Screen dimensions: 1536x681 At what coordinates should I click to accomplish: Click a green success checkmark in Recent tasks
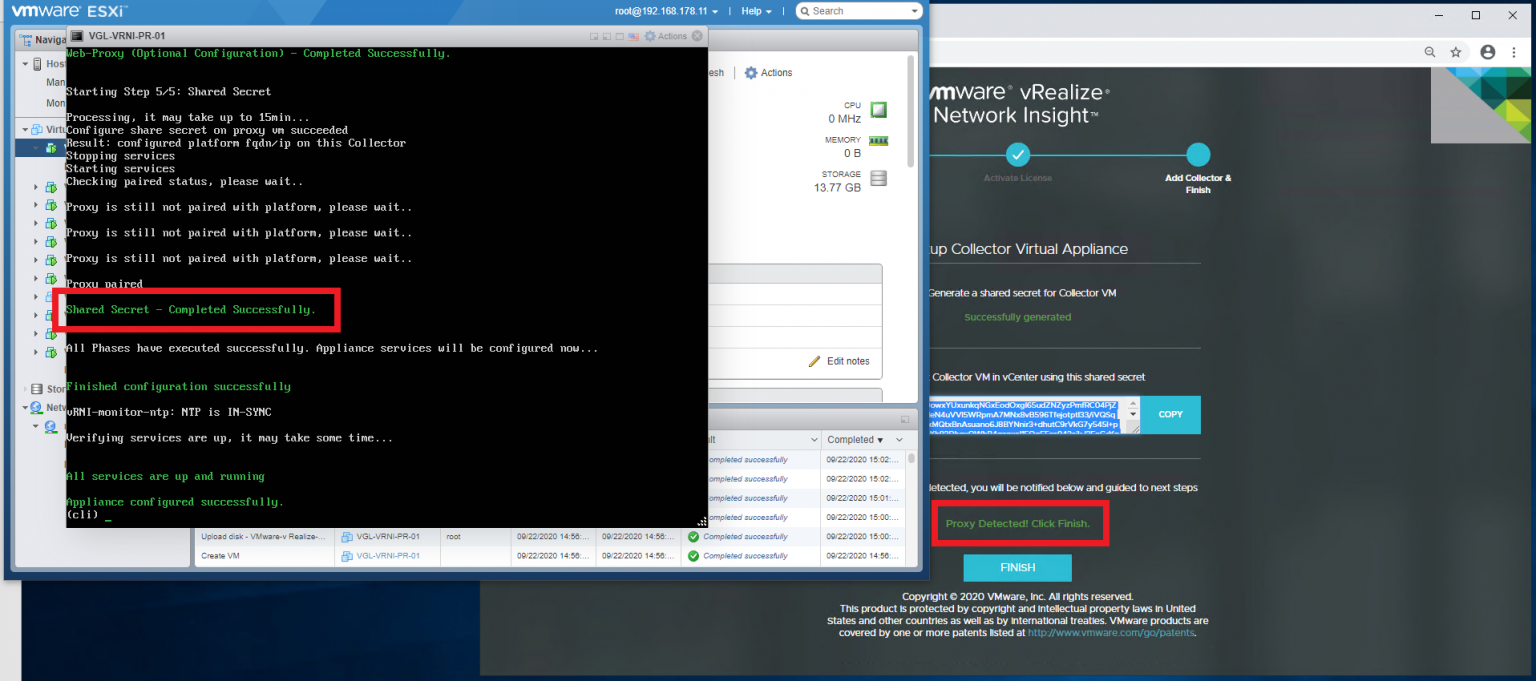click(x=692, y=536)
